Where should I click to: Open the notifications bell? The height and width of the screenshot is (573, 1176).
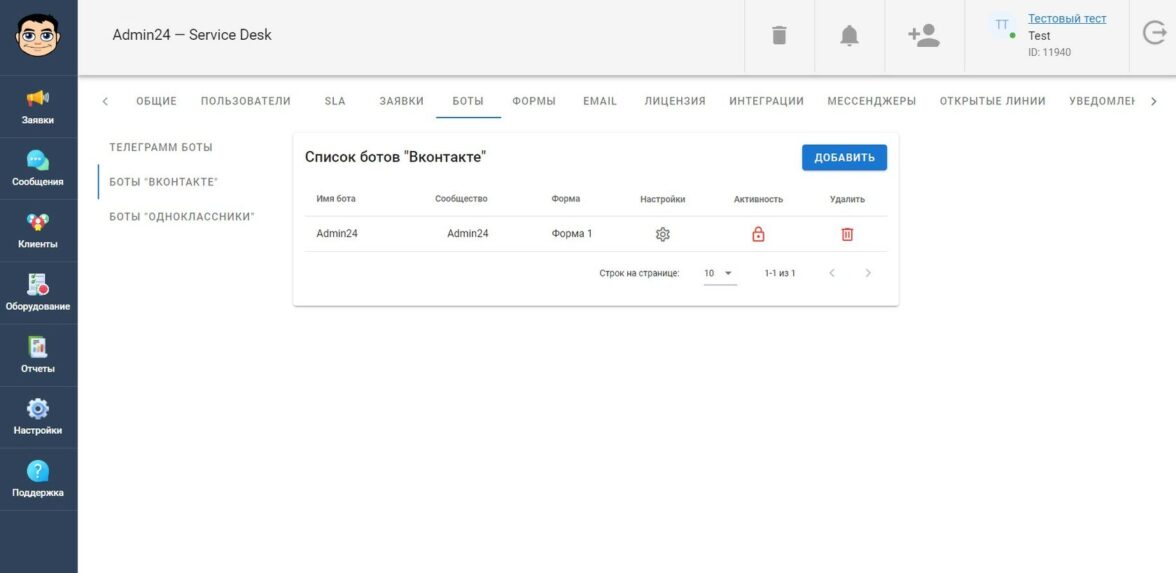pos(849,36)
